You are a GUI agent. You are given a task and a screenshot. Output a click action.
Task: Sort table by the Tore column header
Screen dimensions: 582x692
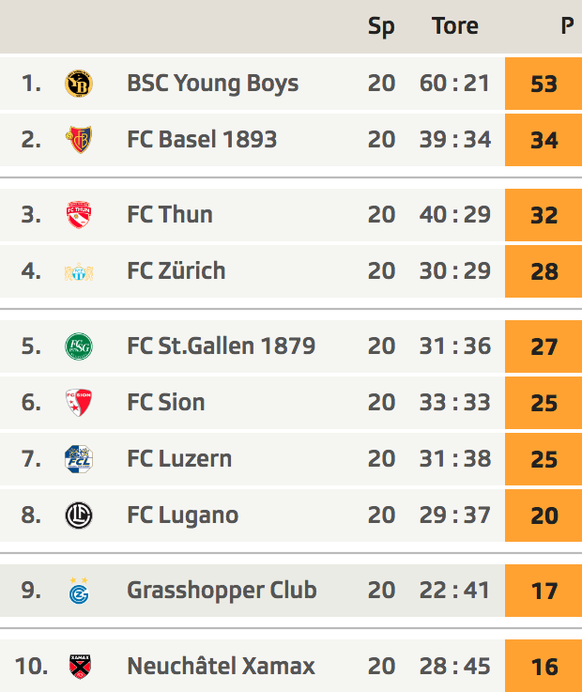pyautogui.click(x=455, y=26)
